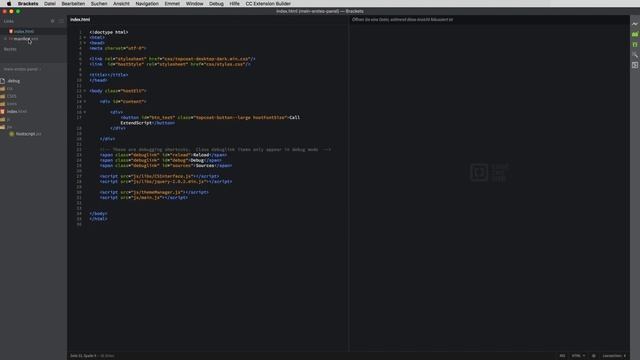Open the CC Extension Builder menu
640x360 pixels.
(x=268, y=3)
